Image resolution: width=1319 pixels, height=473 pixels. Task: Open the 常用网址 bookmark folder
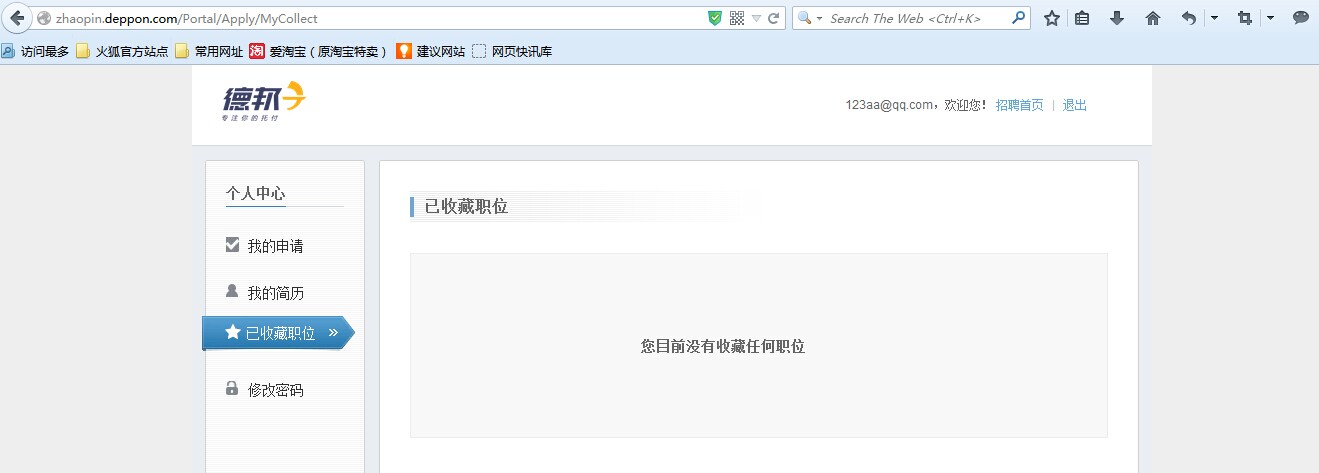tap(209, 51)
